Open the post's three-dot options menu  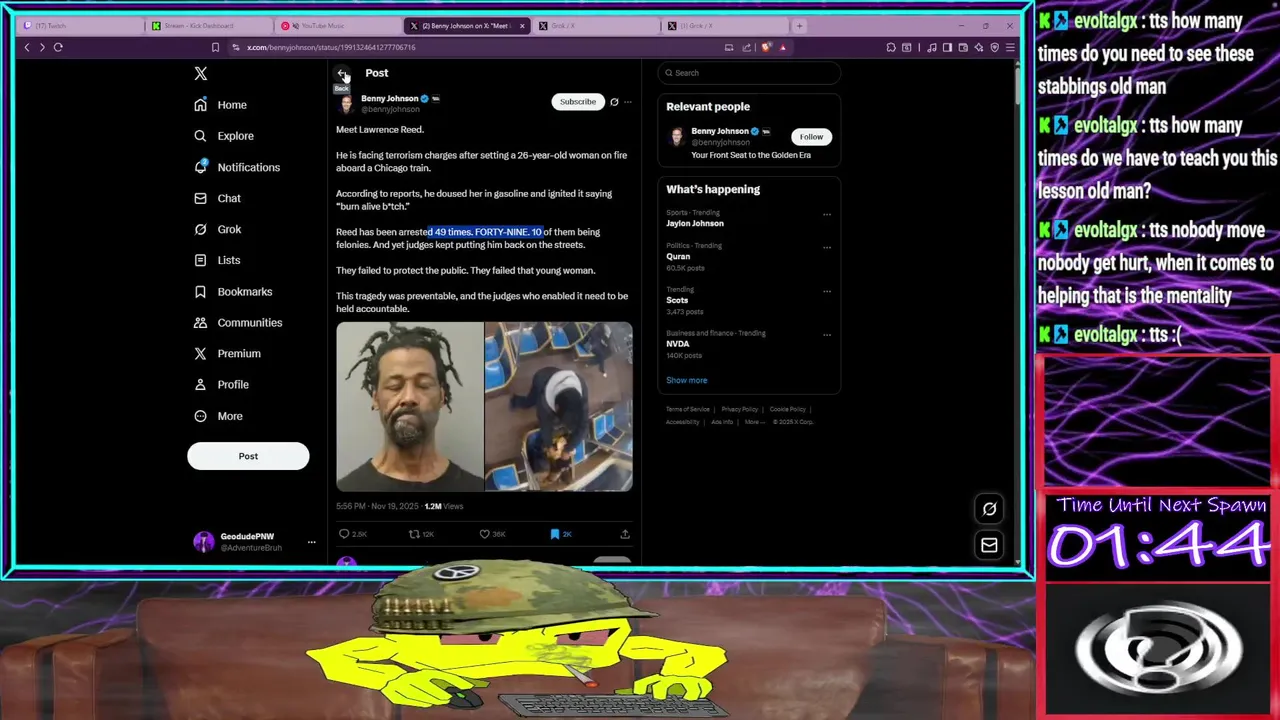tap(628, 102)
